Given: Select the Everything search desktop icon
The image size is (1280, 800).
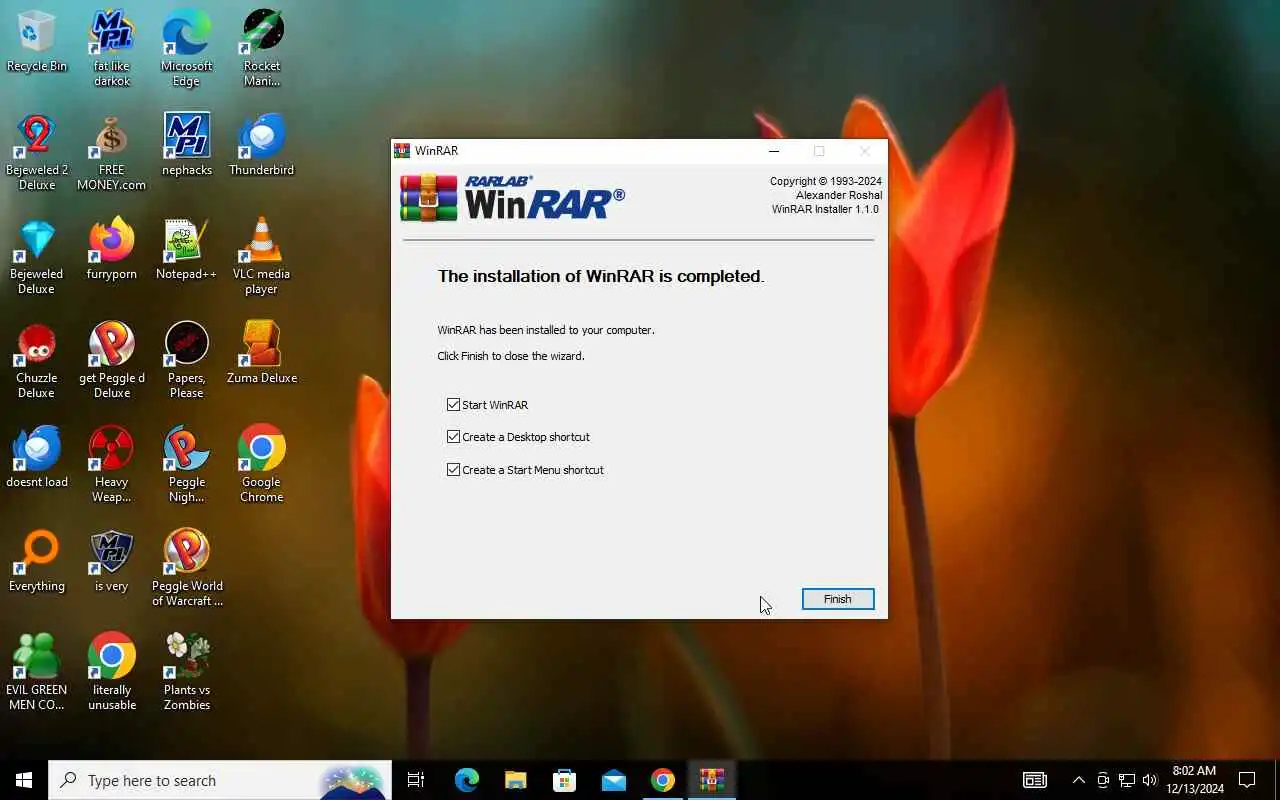Looking at the screenshot, I should pyautogui.click(x=37, y=561).
